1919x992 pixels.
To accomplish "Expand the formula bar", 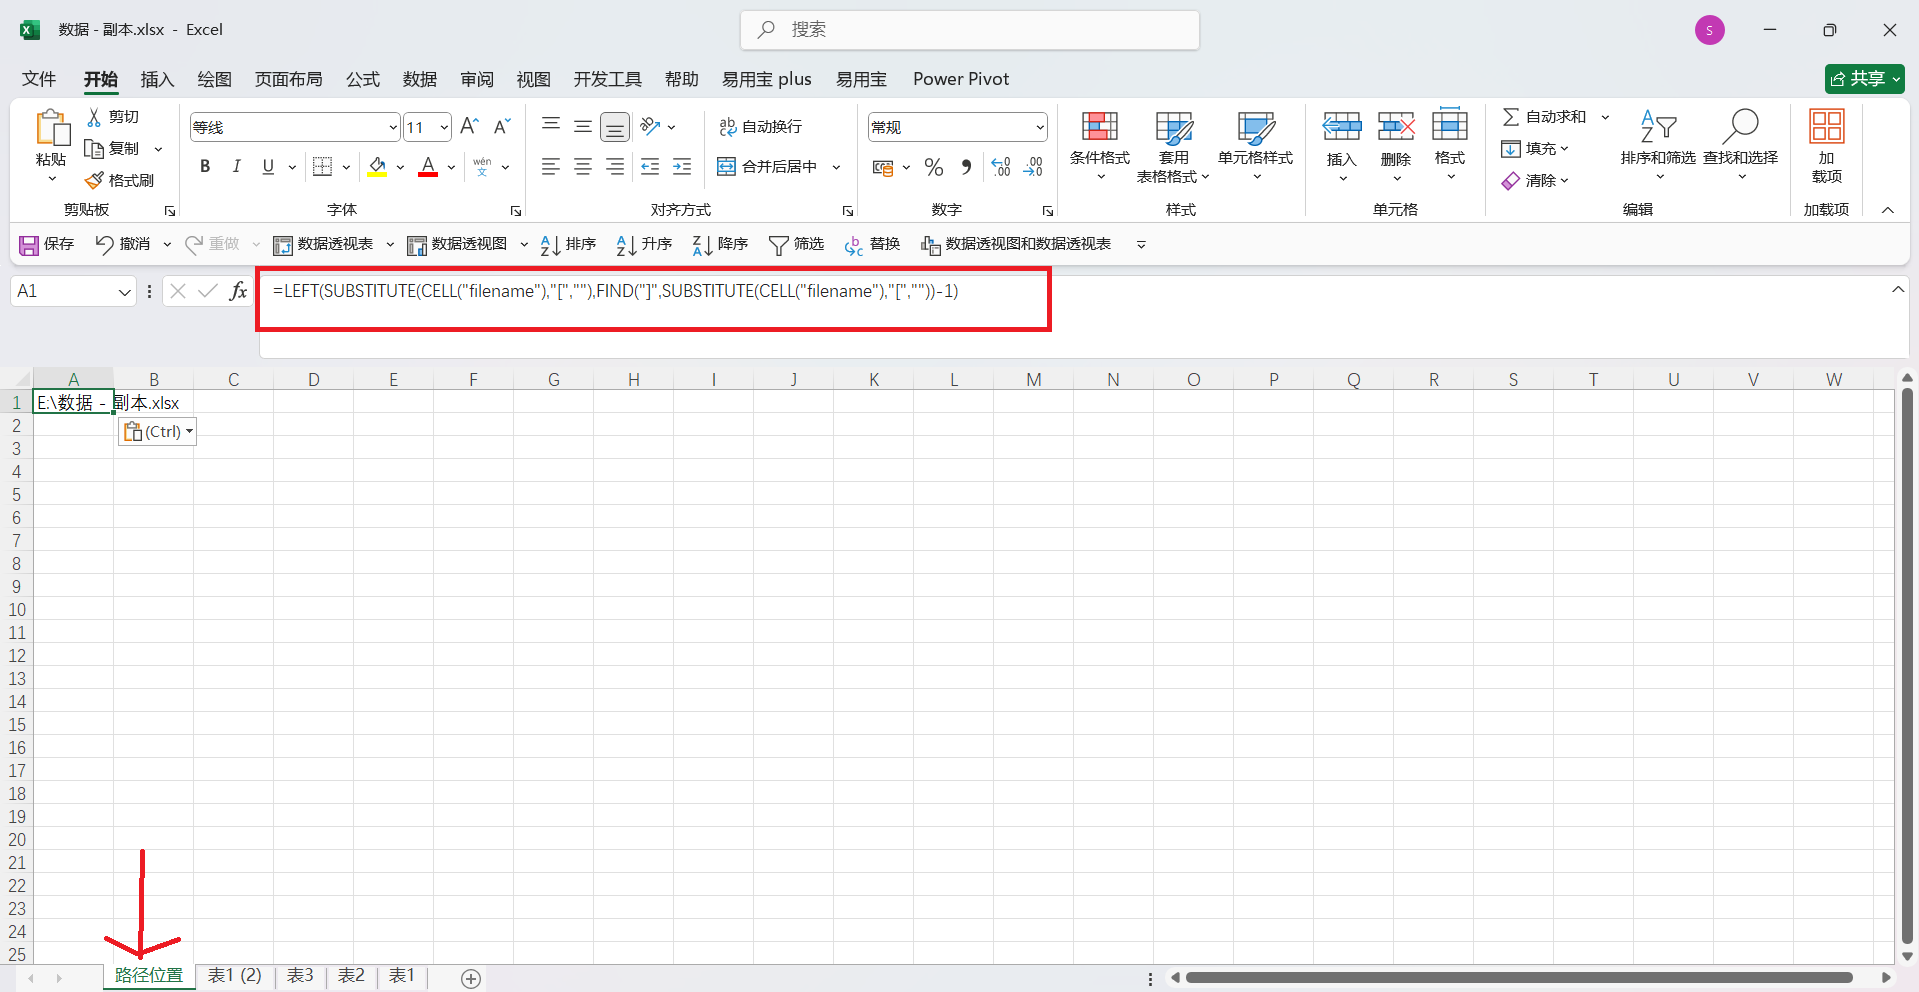I will click(x=1897, y=290).
